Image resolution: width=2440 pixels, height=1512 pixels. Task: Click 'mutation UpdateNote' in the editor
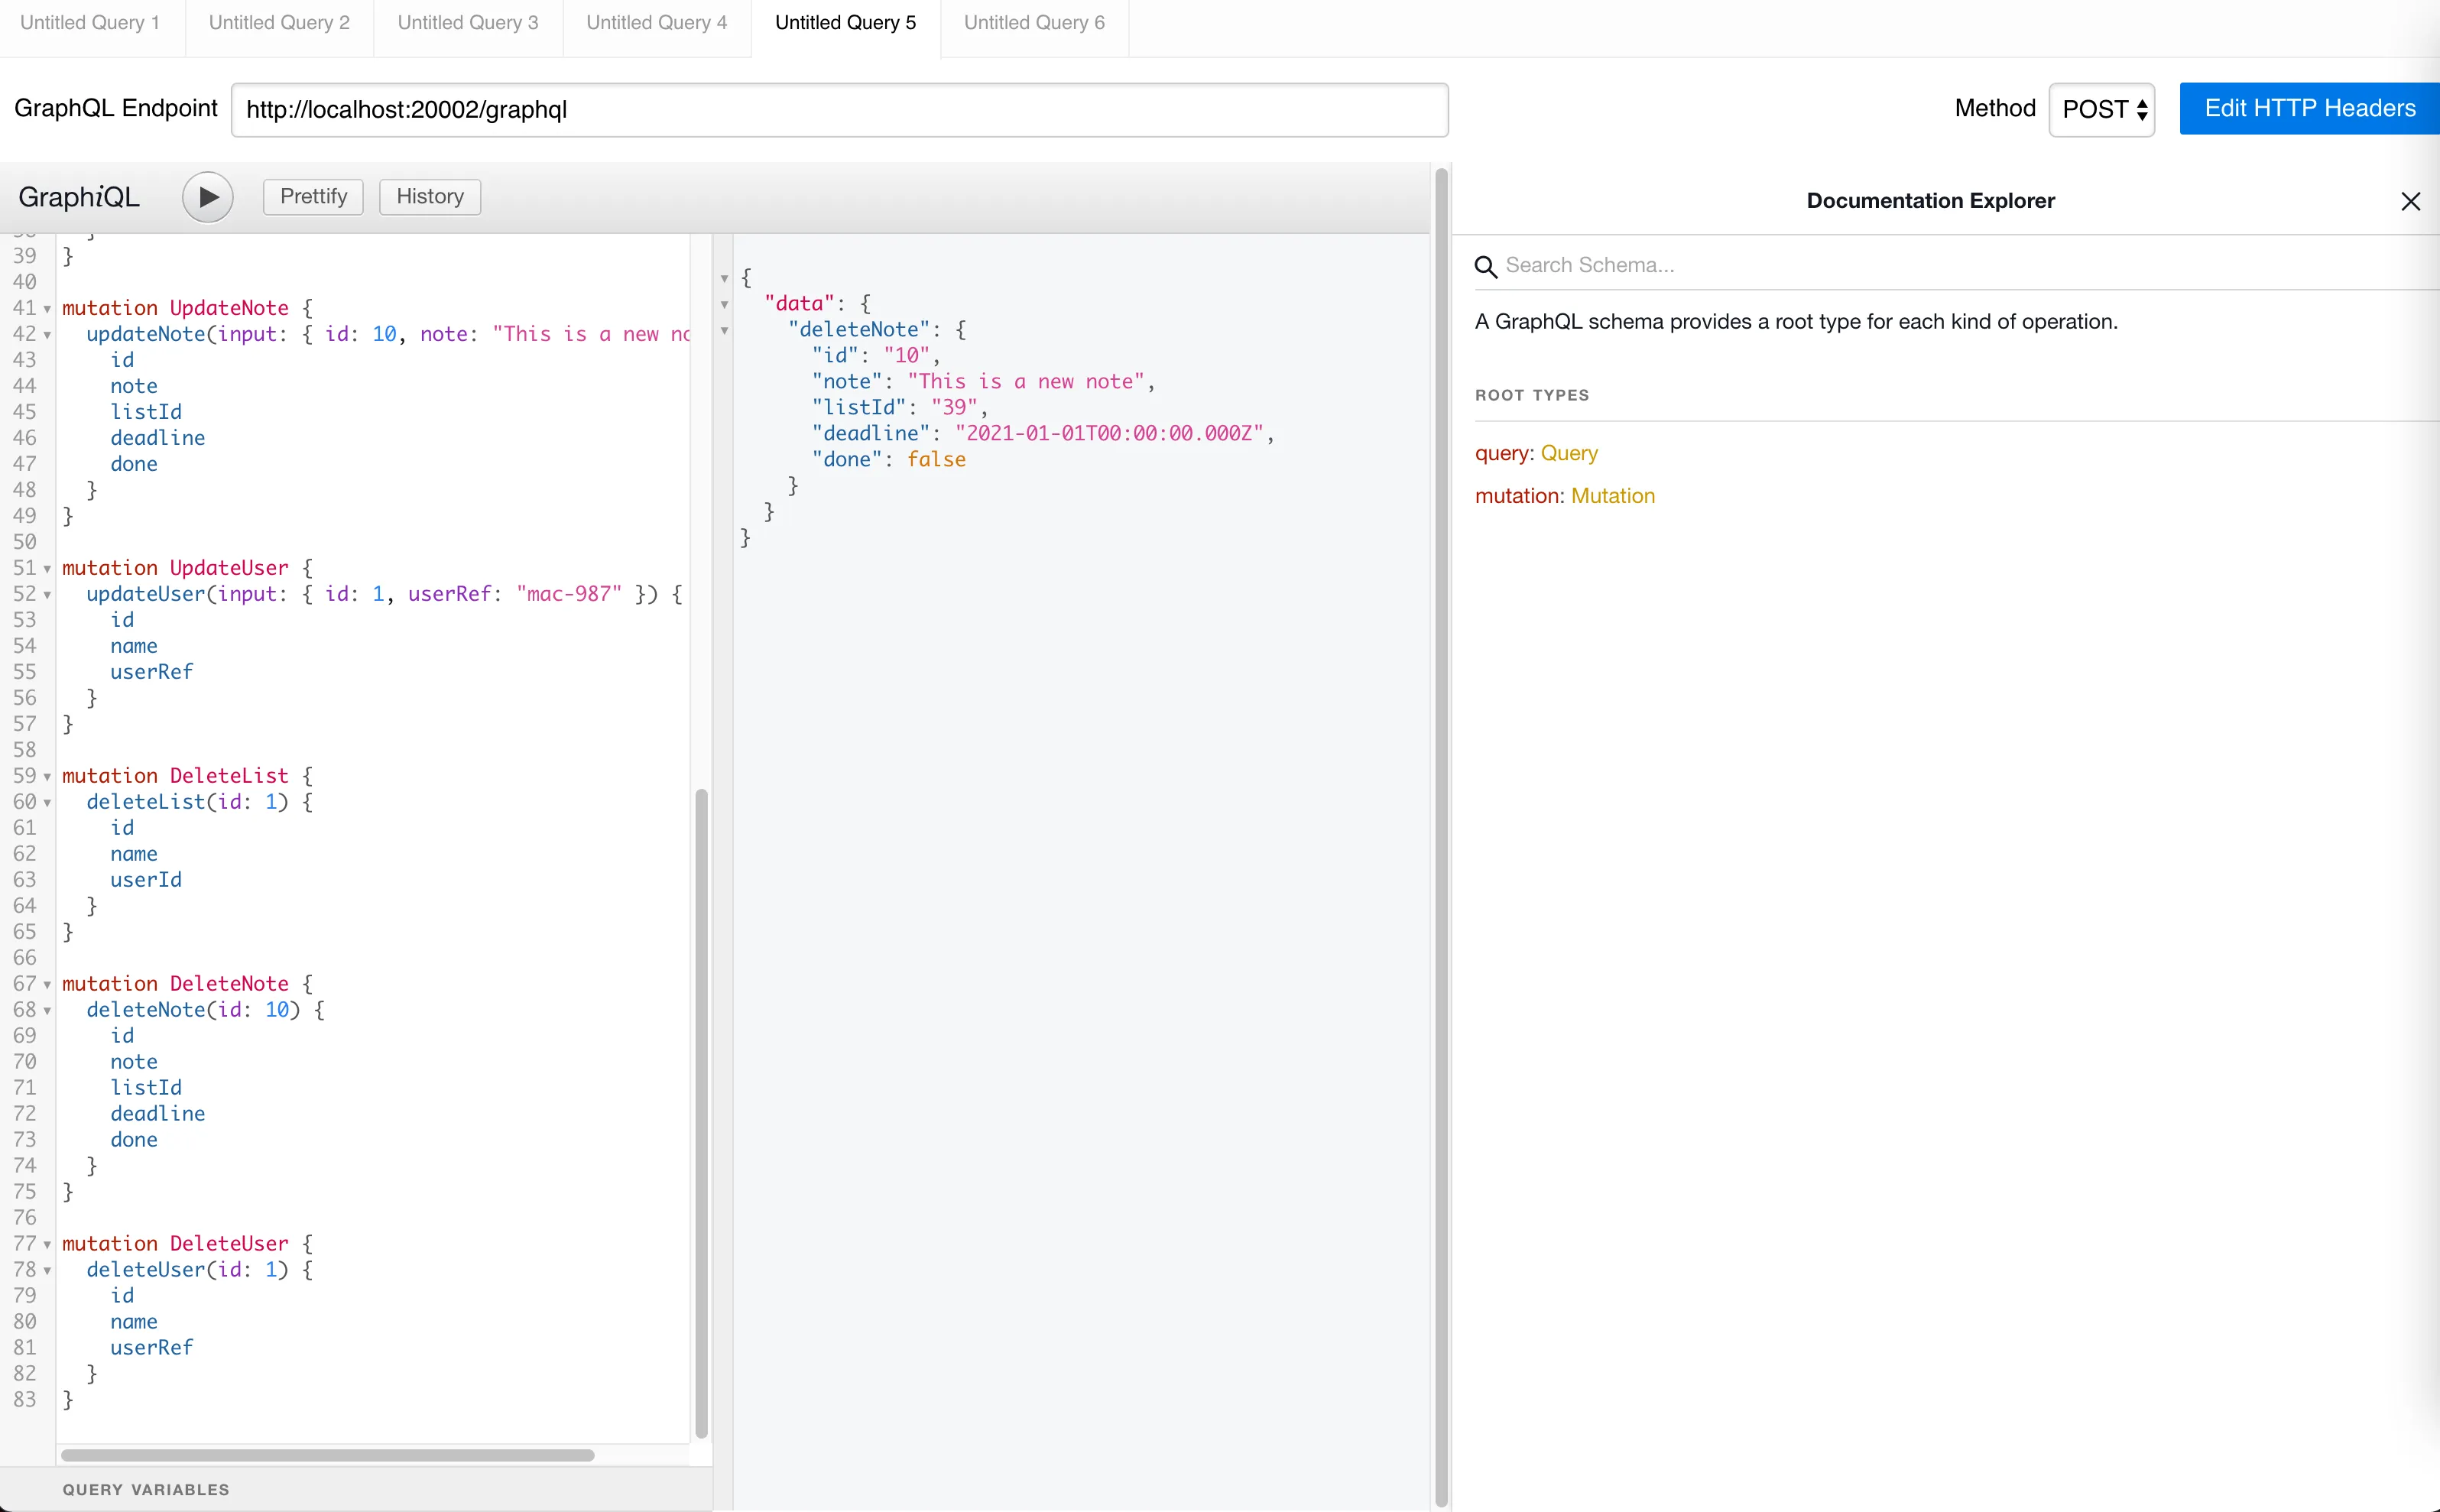point(175,308)
